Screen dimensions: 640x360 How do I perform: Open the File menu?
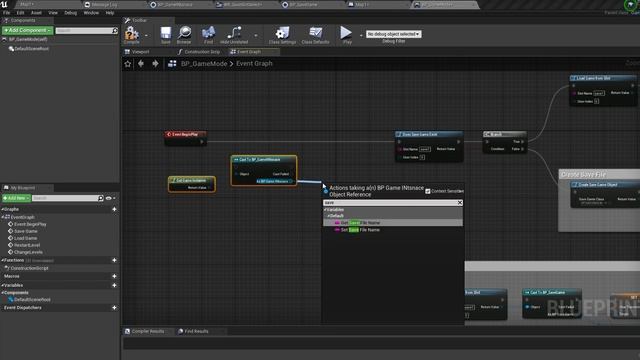click(x=7, y=13)
